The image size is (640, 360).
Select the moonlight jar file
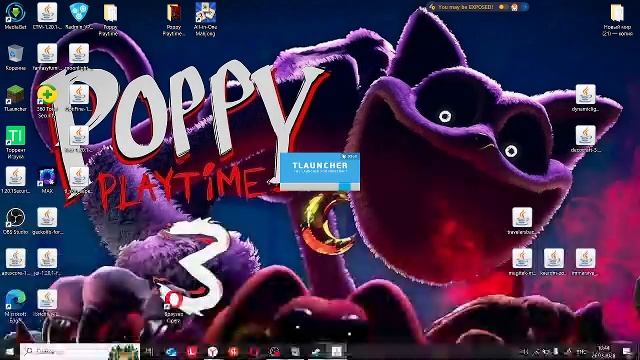coord(79,58)
